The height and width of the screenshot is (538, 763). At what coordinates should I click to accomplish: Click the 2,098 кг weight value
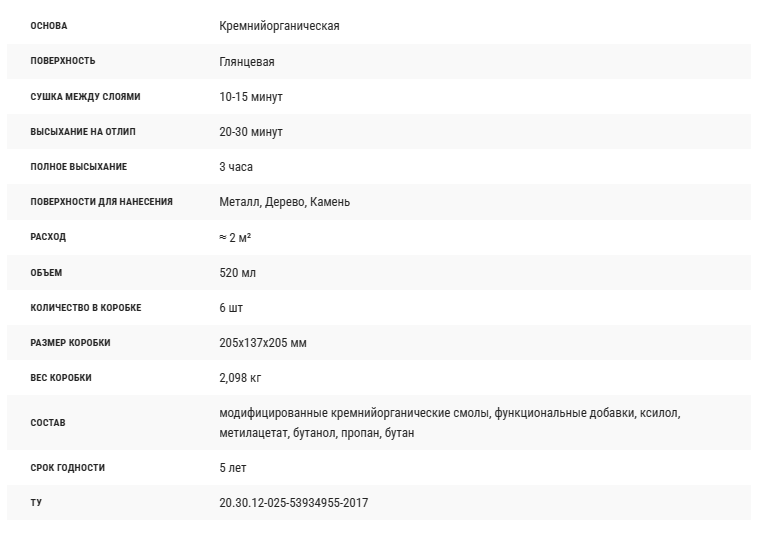[240, 378]
